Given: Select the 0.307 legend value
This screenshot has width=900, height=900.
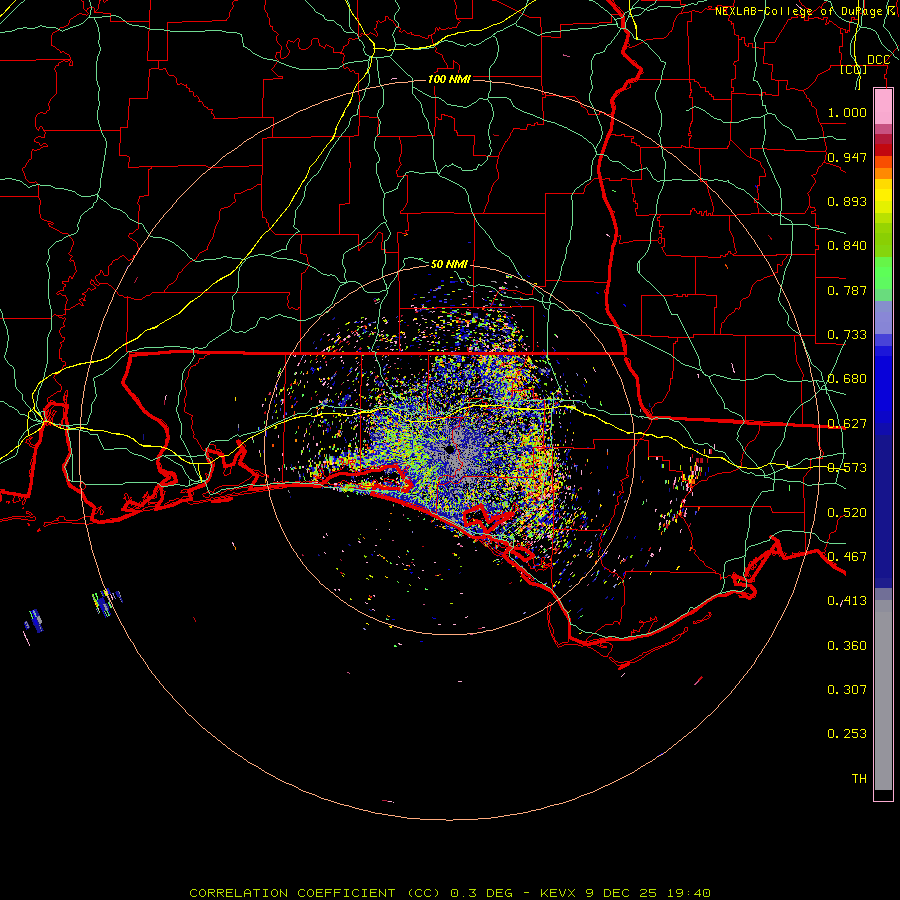Looking at the screenshot, I should coord(847,689).
